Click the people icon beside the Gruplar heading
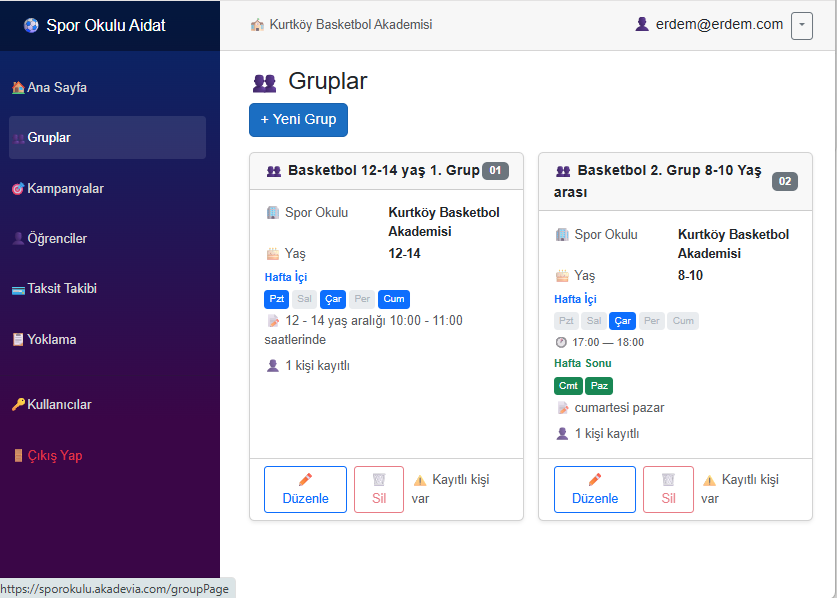The width and height of the screenshot is (837, 598). [264, 83]
